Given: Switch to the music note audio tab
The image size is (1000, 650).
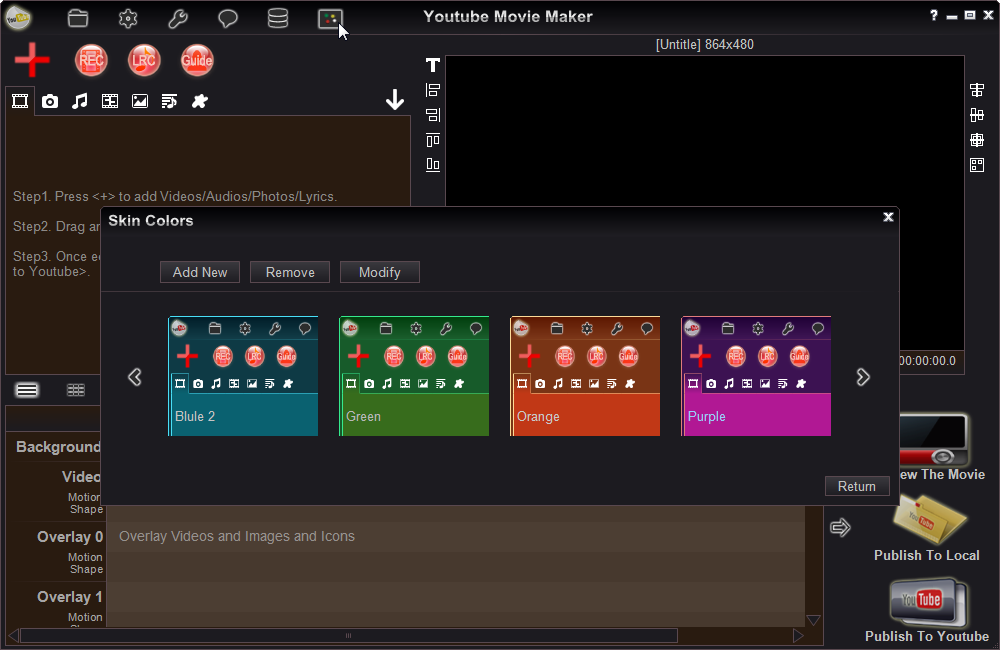Looking at the screenshot, I should [80, 101].
